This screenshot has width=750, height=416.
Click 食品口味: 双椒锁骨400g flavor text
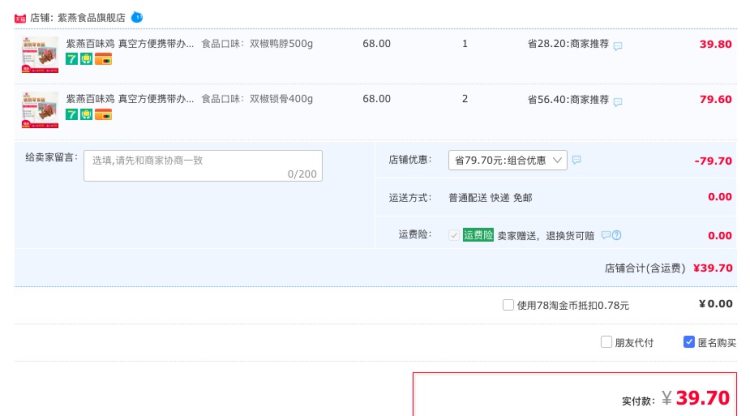257,99
